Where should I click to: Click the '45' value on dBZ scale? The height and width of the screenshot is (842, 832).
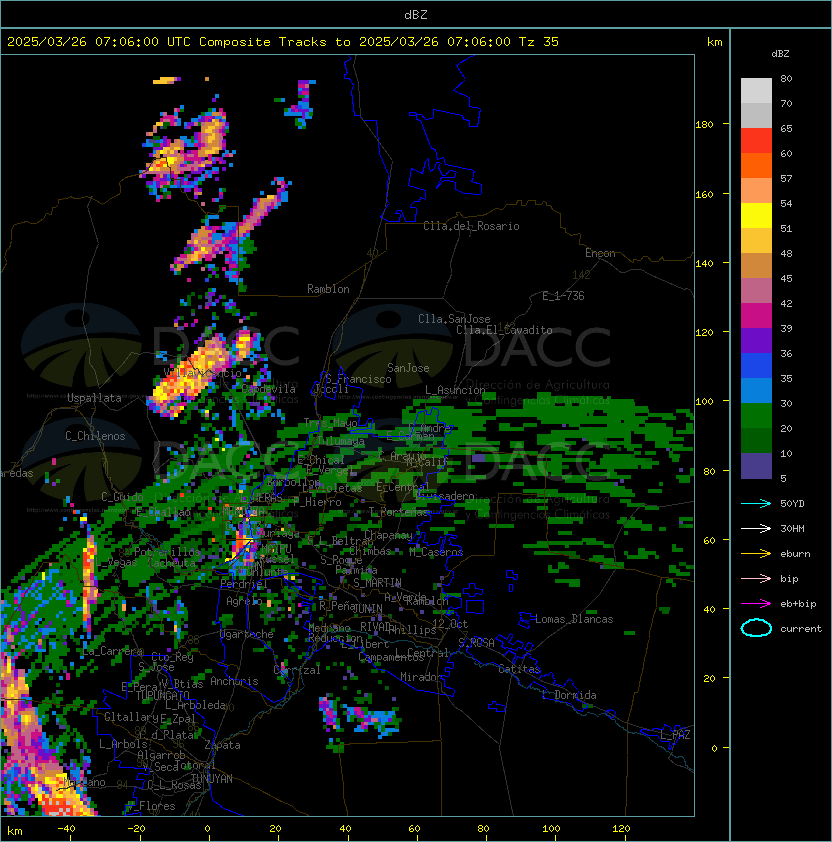(x=786, y=279)
